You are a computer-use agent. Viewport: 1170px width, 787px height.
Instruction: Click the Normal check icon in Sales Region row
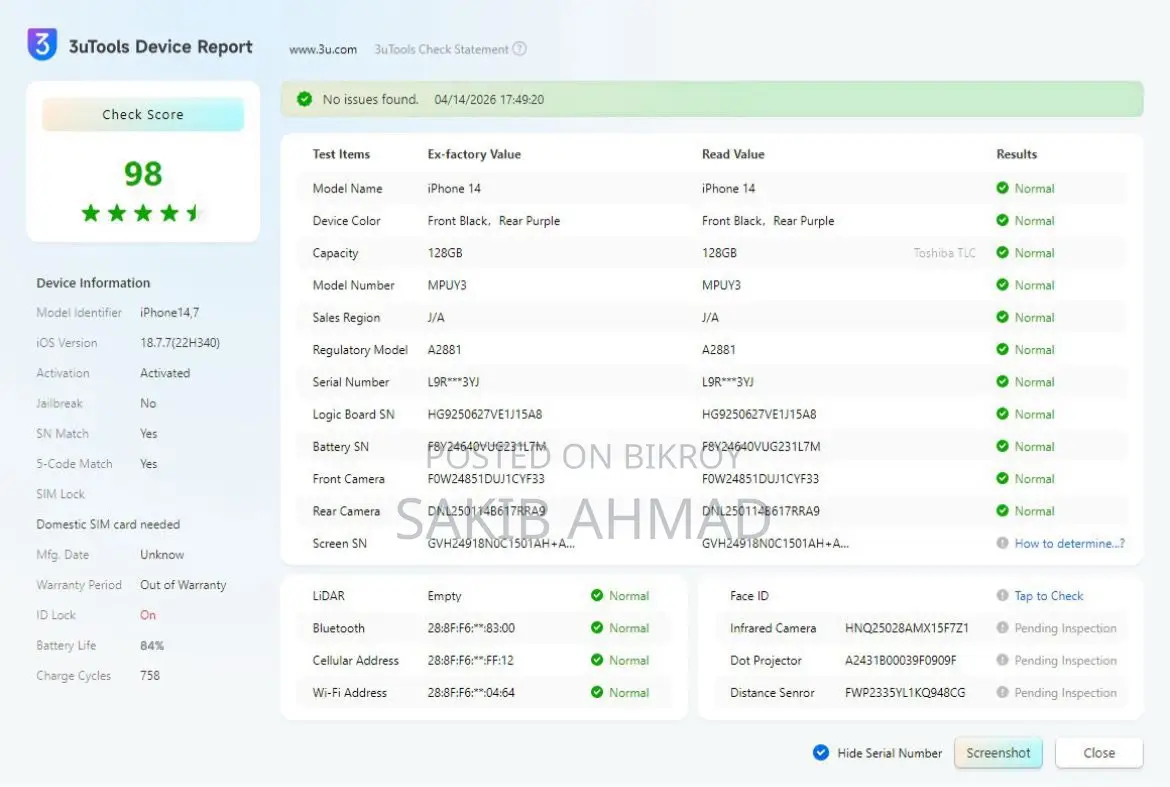[x=1002, y=317]
